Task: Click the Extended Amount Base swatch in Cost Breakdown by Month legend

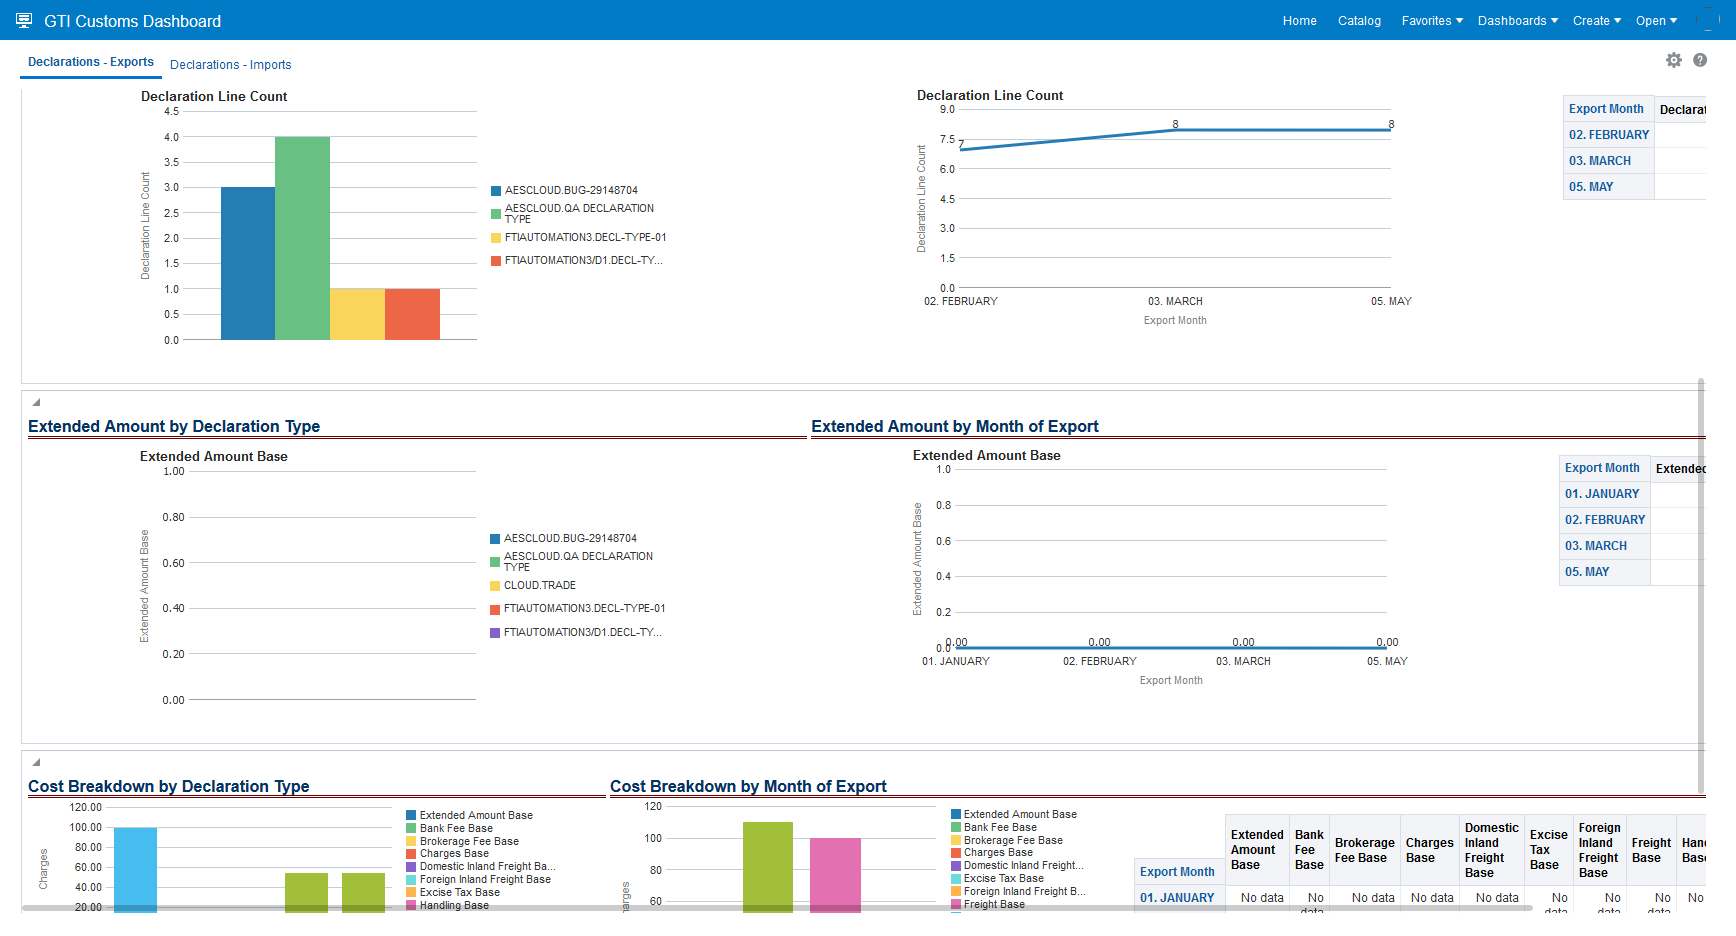Action: [956, 815]
